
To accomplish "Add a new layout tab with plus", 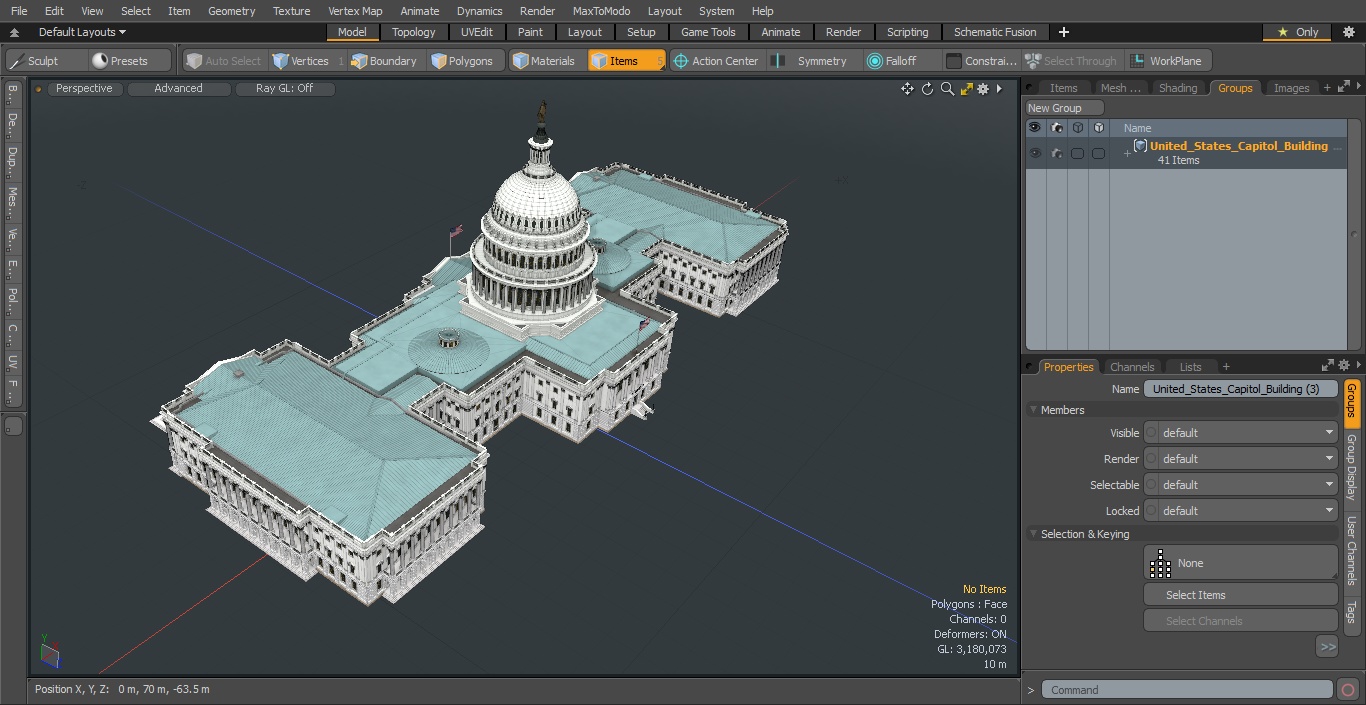I will pos(1063,32).
